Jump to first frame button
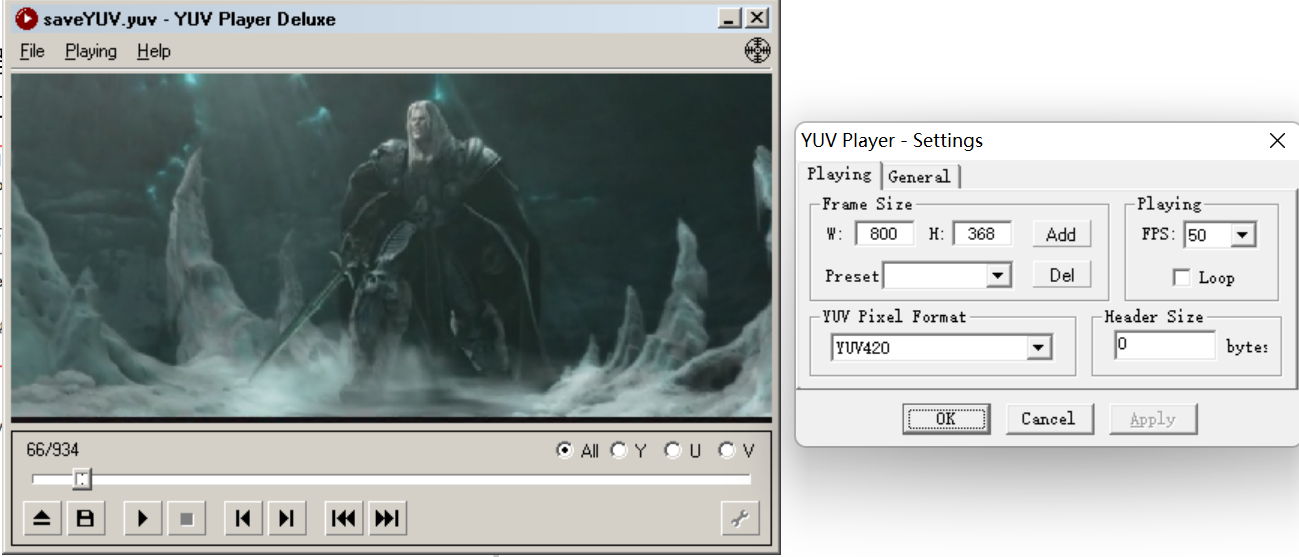Viewport: 1299px width, 557px height. (x=343, y=518)
